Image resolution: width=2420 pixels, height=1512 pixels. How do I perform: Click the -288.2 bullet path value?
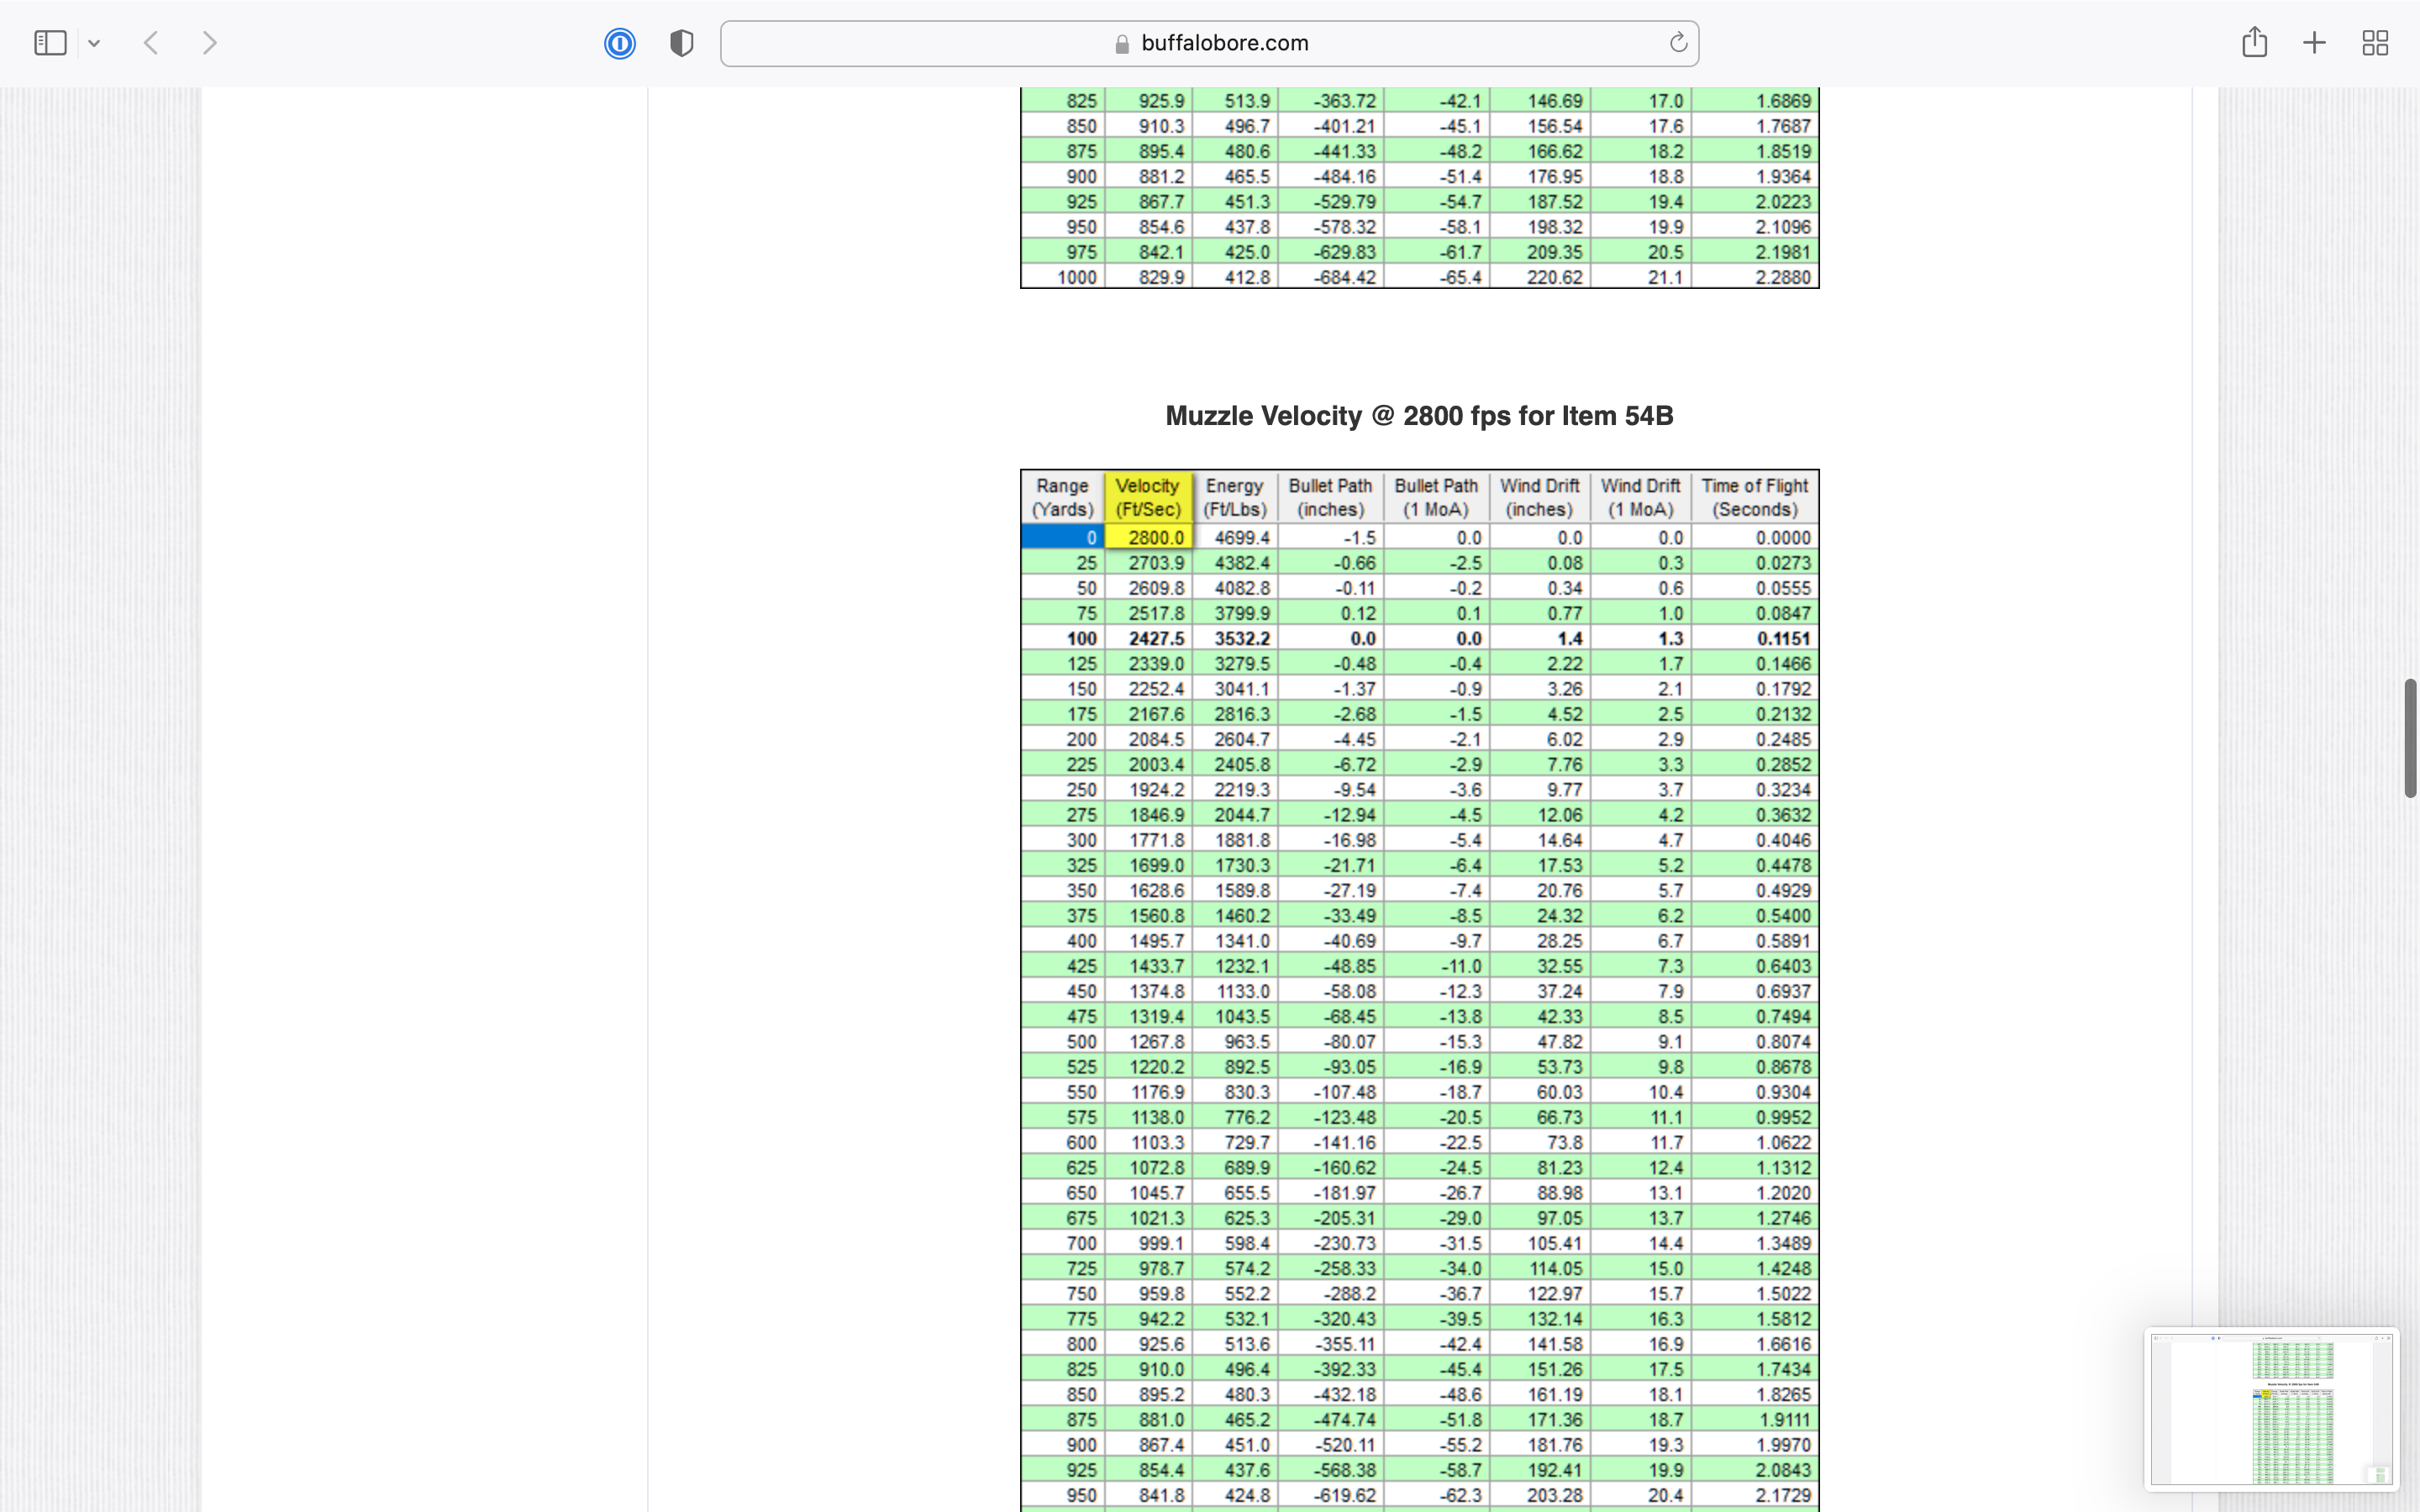coord(1330,1294)
